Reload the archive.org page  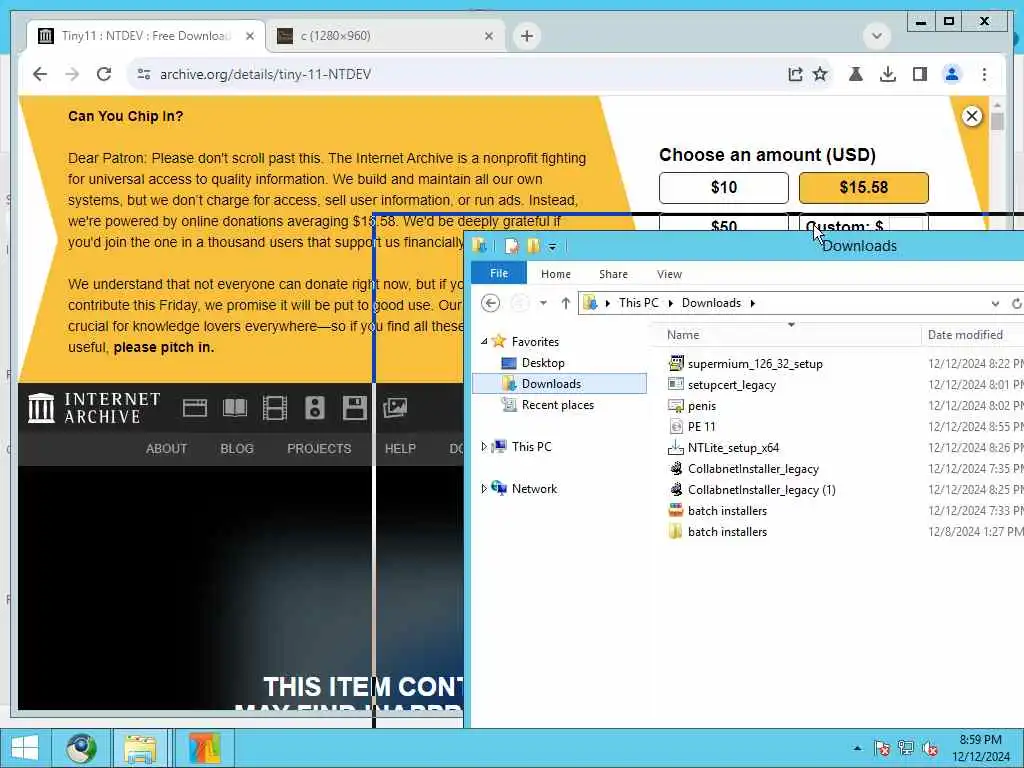tap(104, 74)
